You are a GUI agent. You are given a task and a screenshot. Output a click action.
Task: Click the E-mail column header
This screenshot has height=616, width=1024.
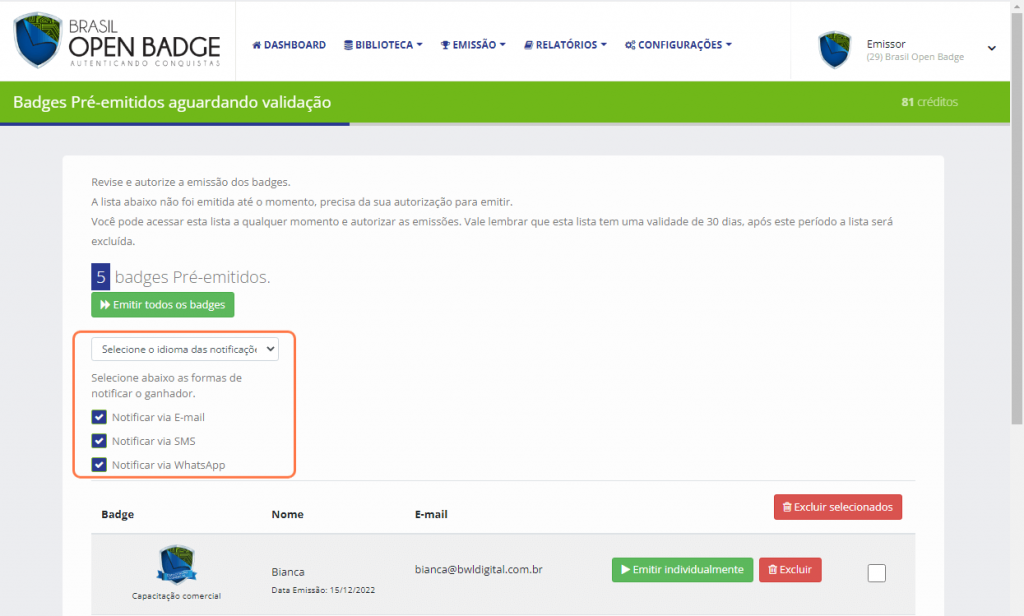[431, 514]
